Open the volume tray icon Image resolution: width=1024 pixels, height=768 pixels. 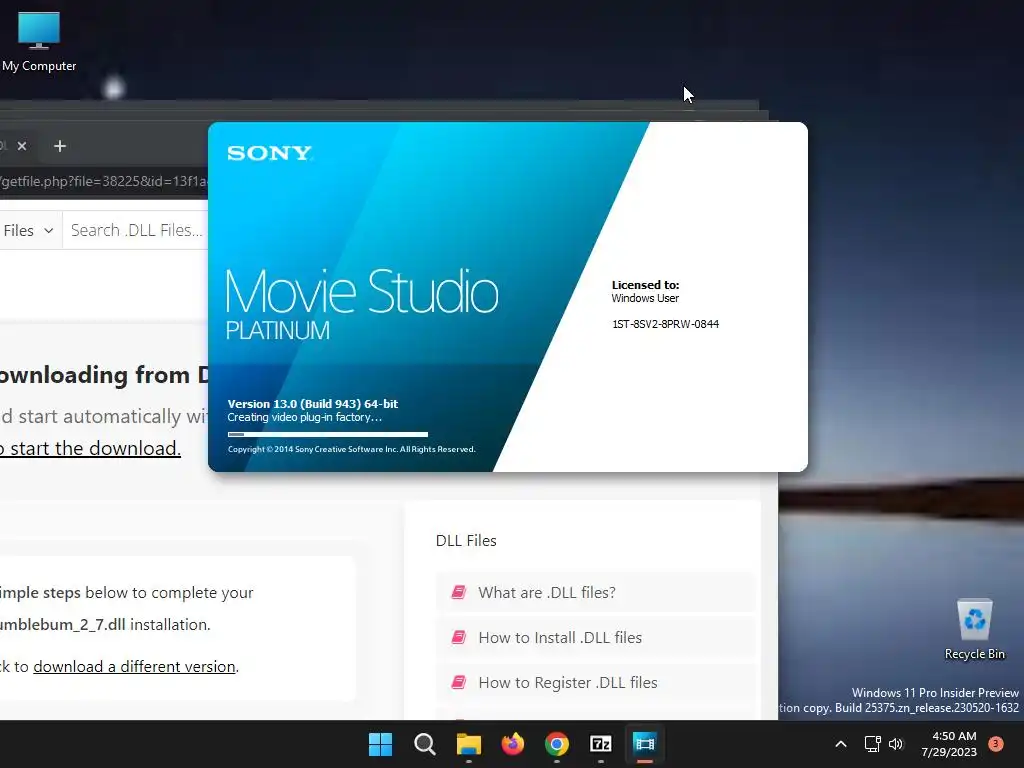coord(896,744)
